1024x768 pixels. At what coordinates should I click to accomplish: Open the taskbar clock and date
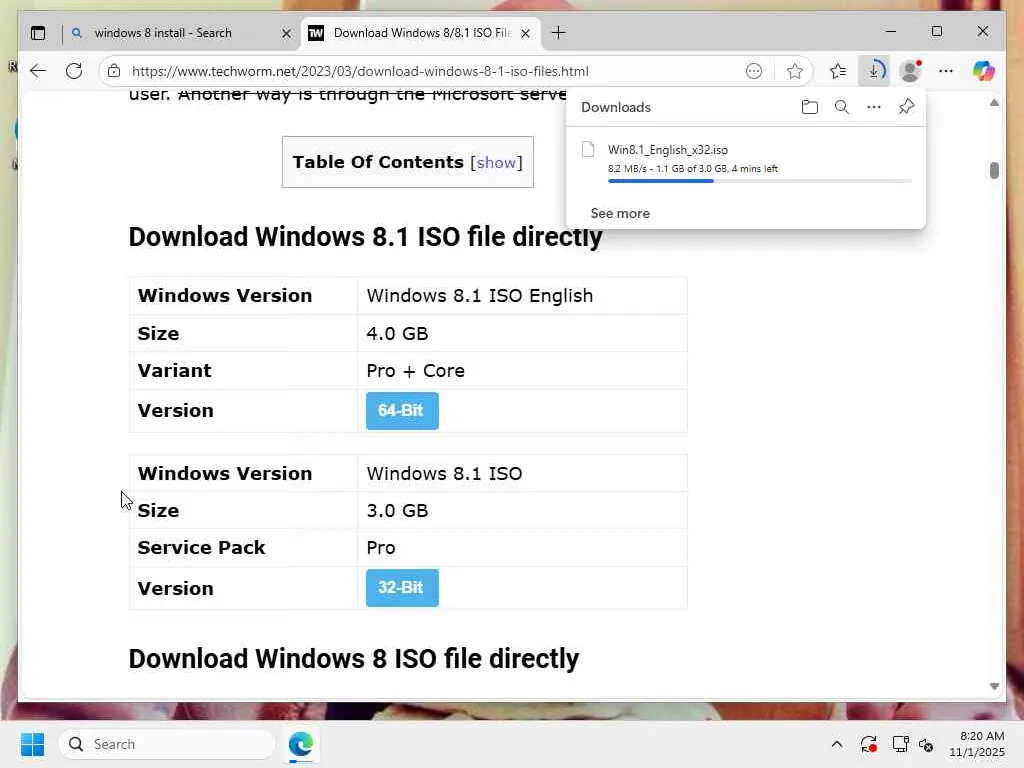coord(977,744)
